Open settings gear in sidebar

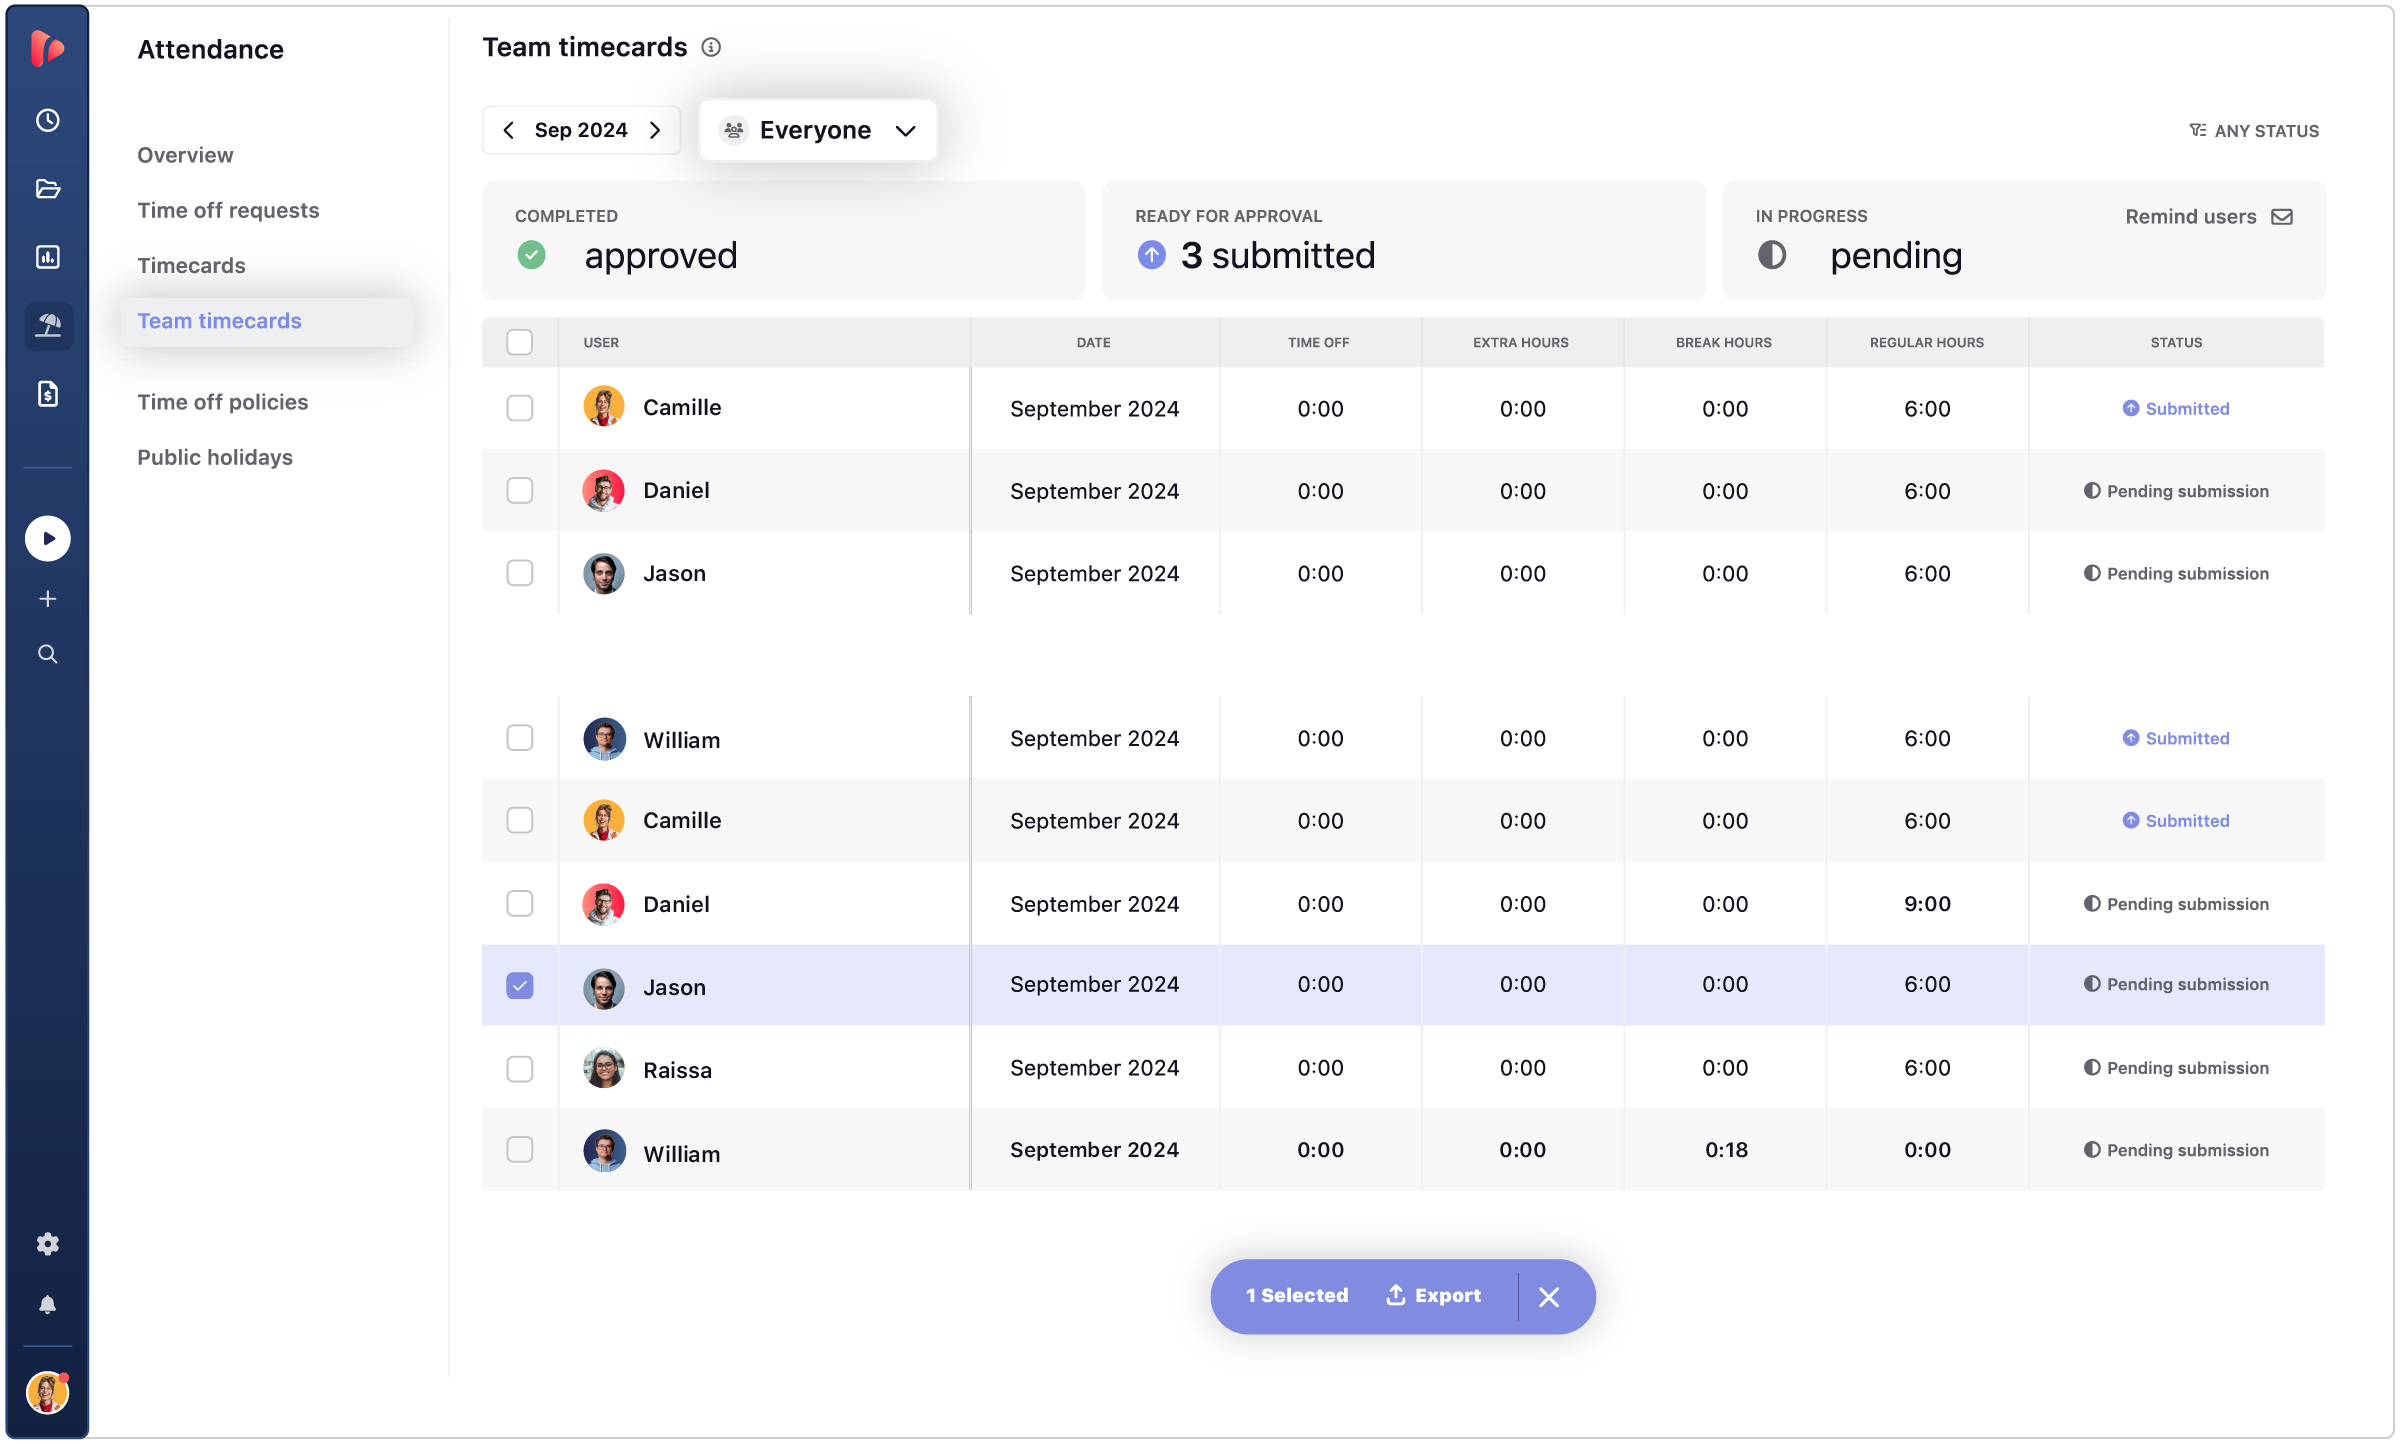point(48,1243)
